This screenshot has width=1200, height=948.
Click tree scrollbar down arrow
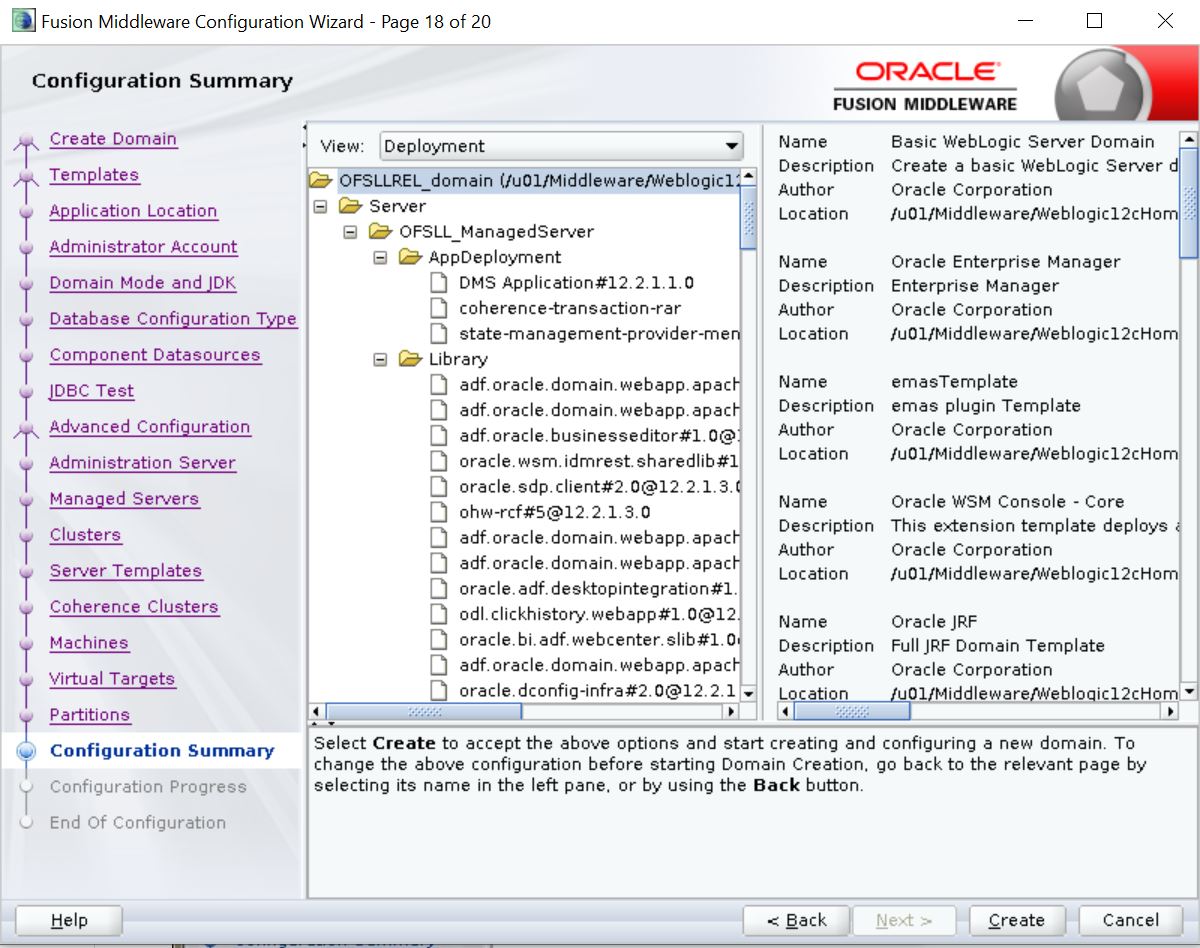tap(748, 693)
